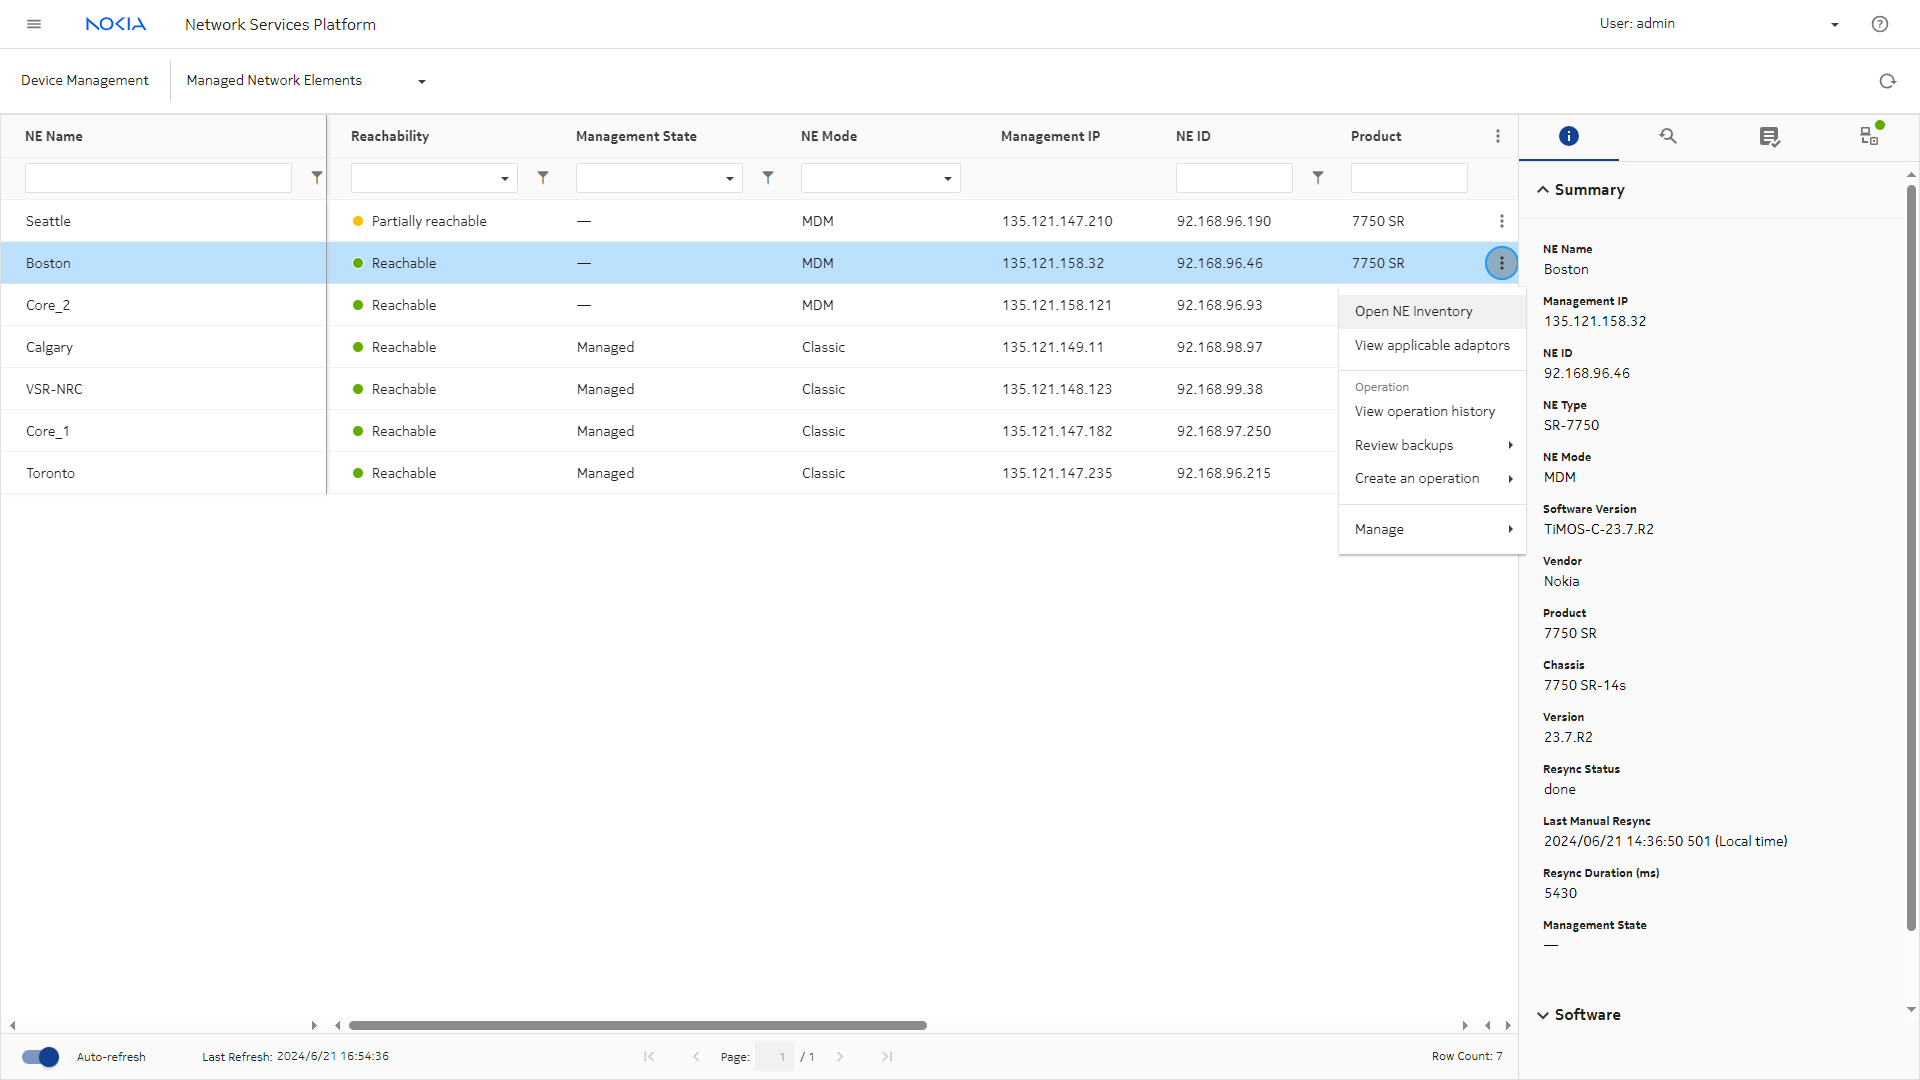Viewport: 1920px width, 1080px height.
Task: Click the refresh icon at top right
Action: [1887, 81]
